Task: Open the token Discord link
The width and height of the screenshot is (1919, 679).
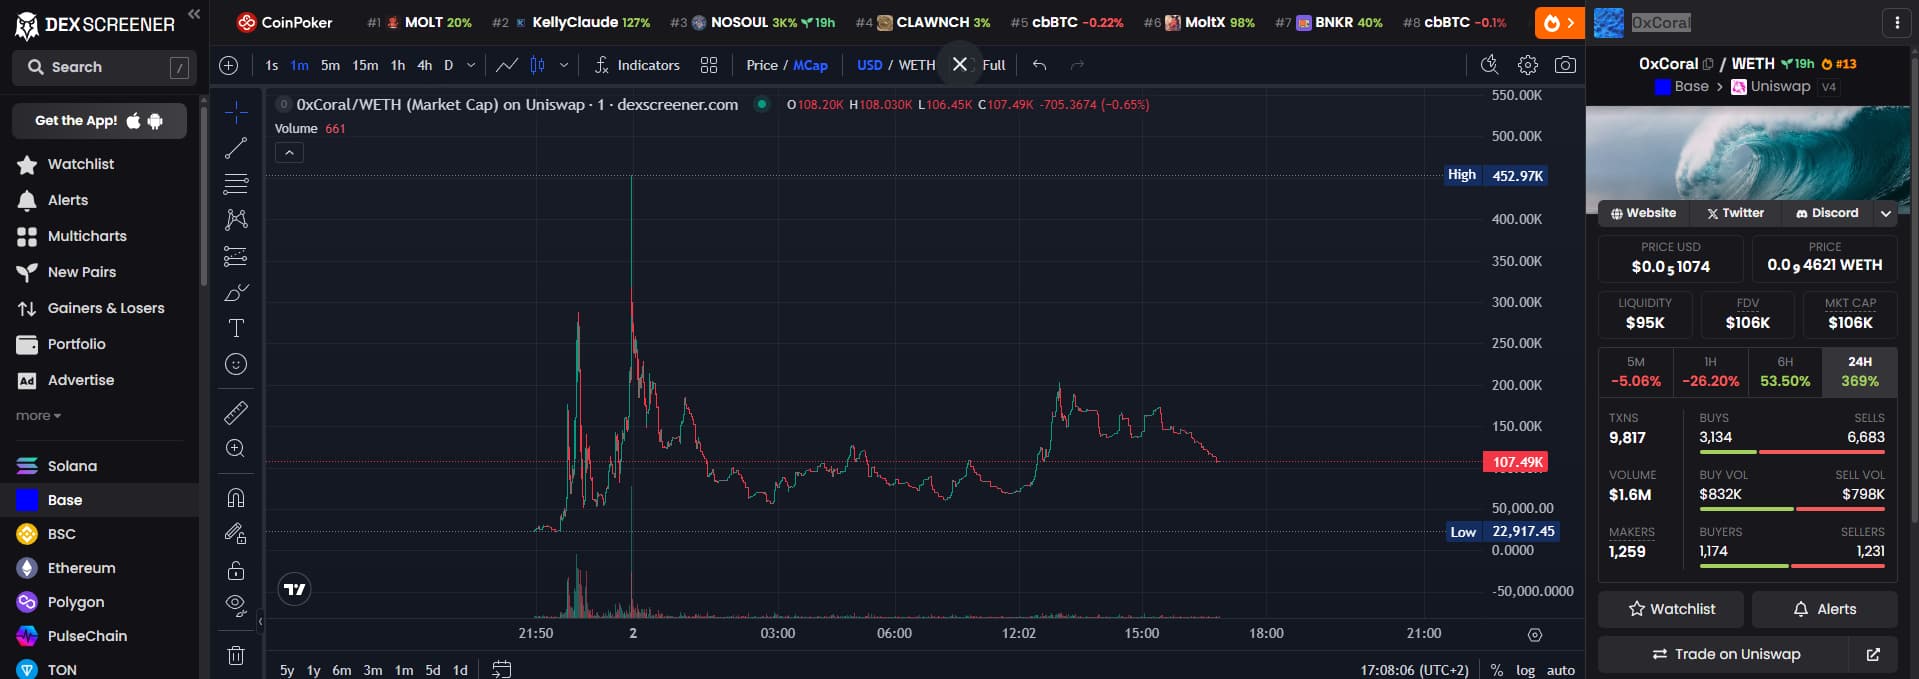Action: pyautogui.click(x=1827, y=213)
